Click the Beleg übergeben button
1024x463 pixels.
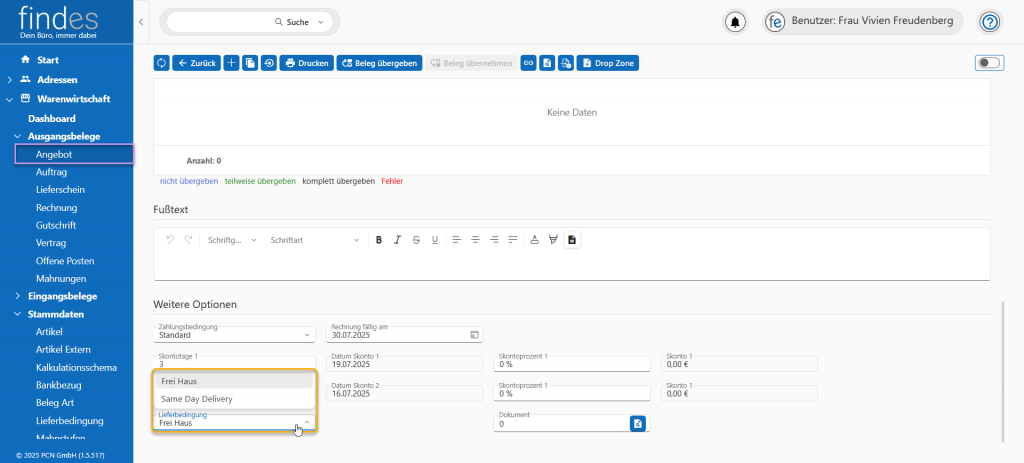tap(379, 63)
